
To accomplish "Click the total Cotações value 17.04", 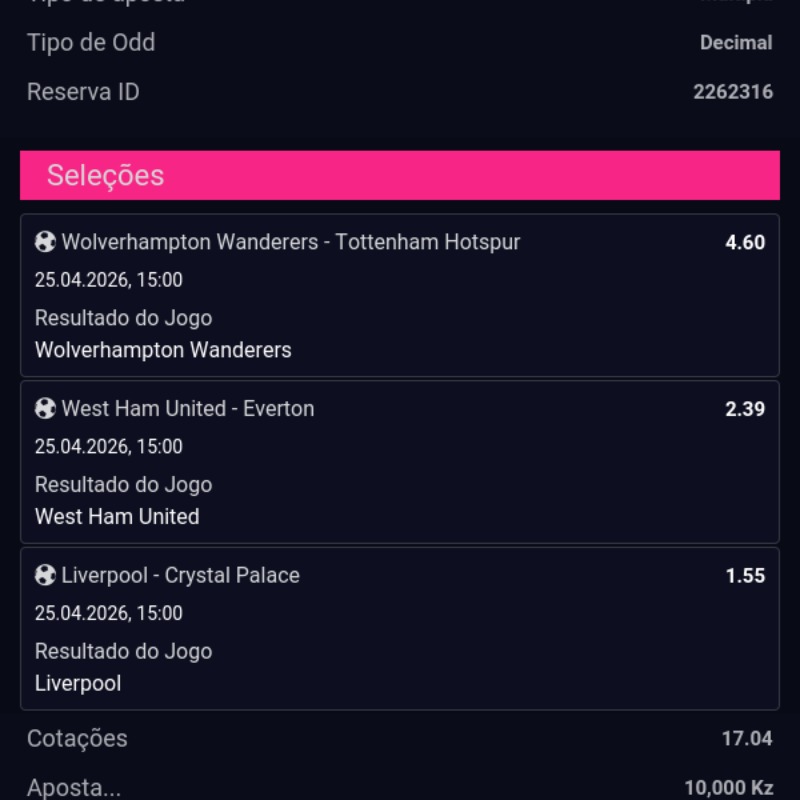I will [x=747, y=739].
